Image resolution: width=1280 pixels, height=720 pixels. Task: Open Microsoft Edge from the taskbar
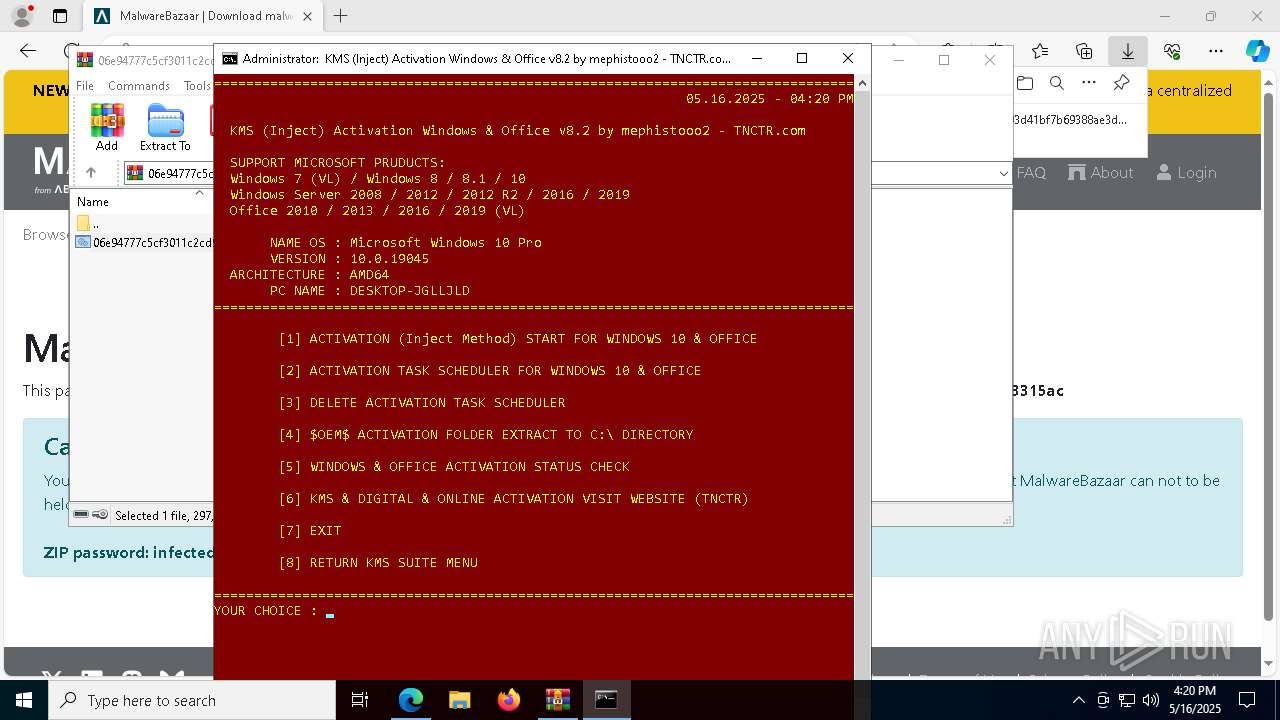(411, 700)
